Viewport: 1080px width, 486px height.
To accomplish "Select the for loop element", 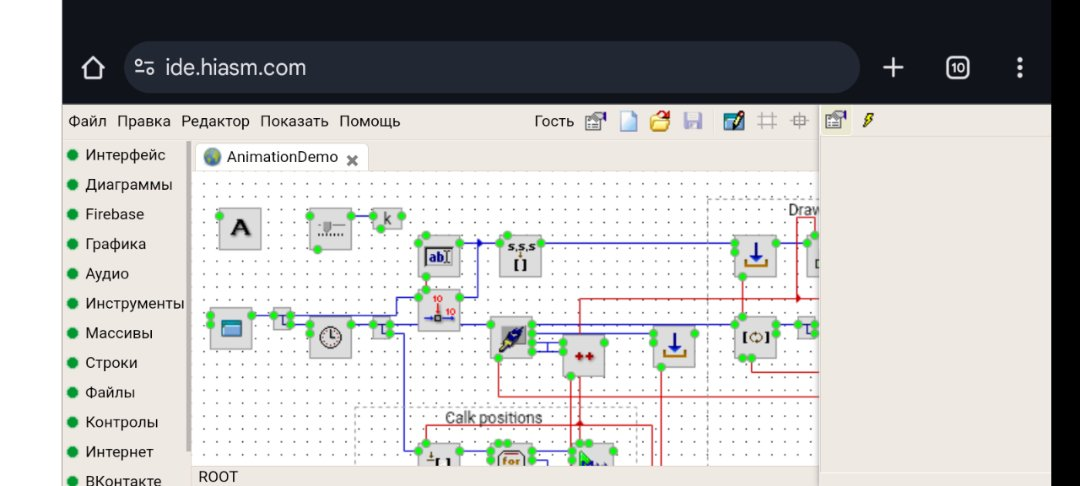I will coord(510,456).
